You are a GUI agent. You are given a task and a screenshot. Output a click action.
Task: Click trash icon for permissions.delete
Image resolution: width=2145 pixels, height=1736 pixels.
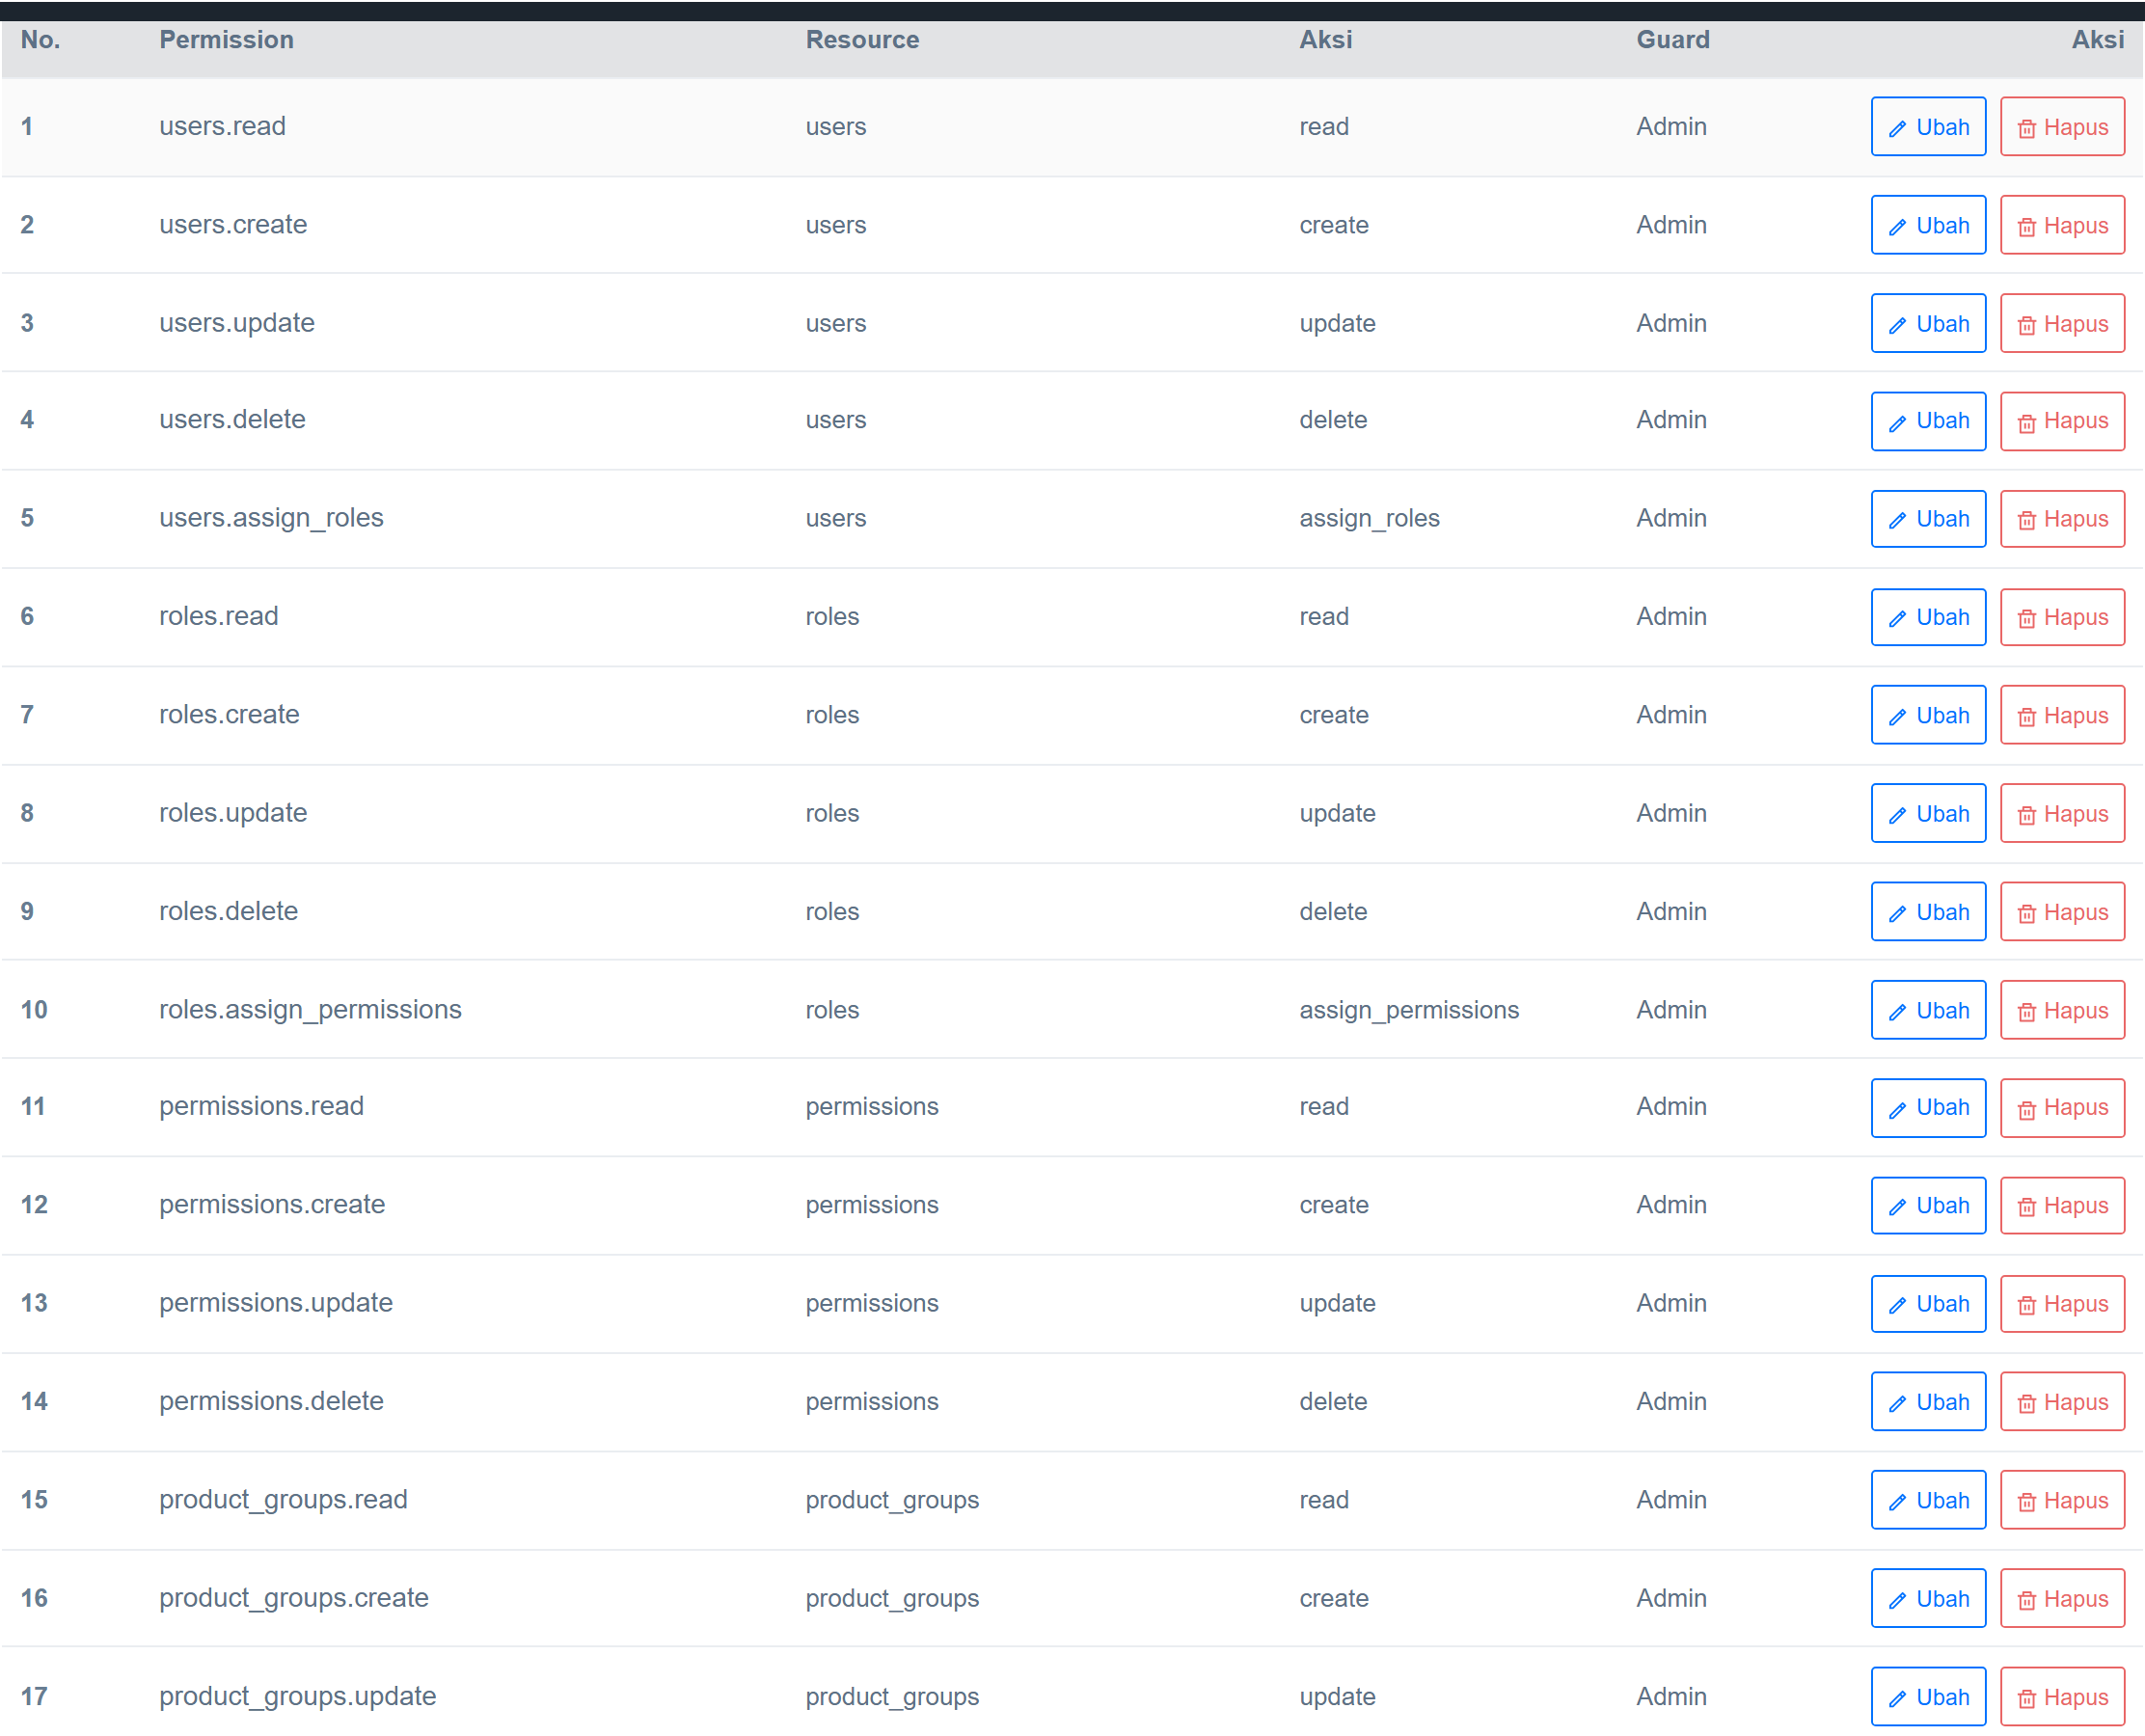click(2026, 1404)
